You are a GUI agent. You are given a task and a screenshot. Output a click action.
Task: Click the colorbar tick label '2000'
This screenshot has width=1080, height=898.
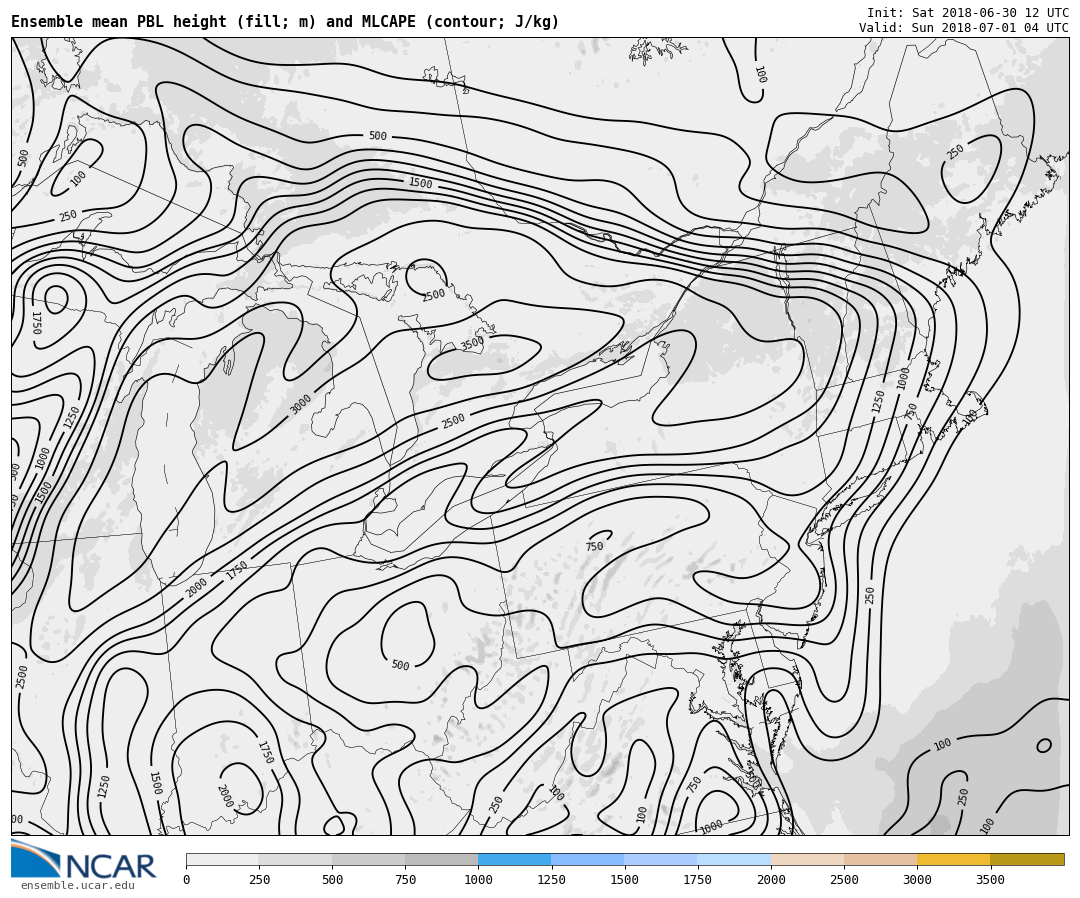(771, 879)
